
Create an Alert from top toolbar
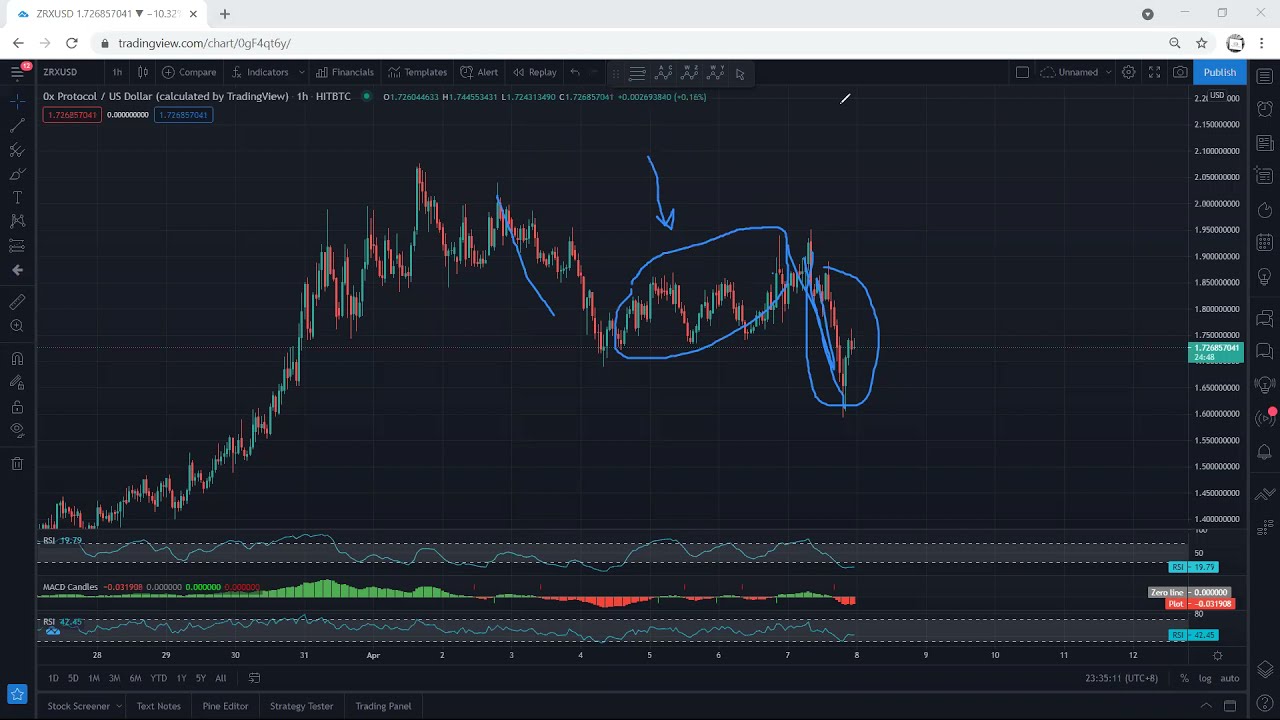pyautogui.click(x=479, y=72)
